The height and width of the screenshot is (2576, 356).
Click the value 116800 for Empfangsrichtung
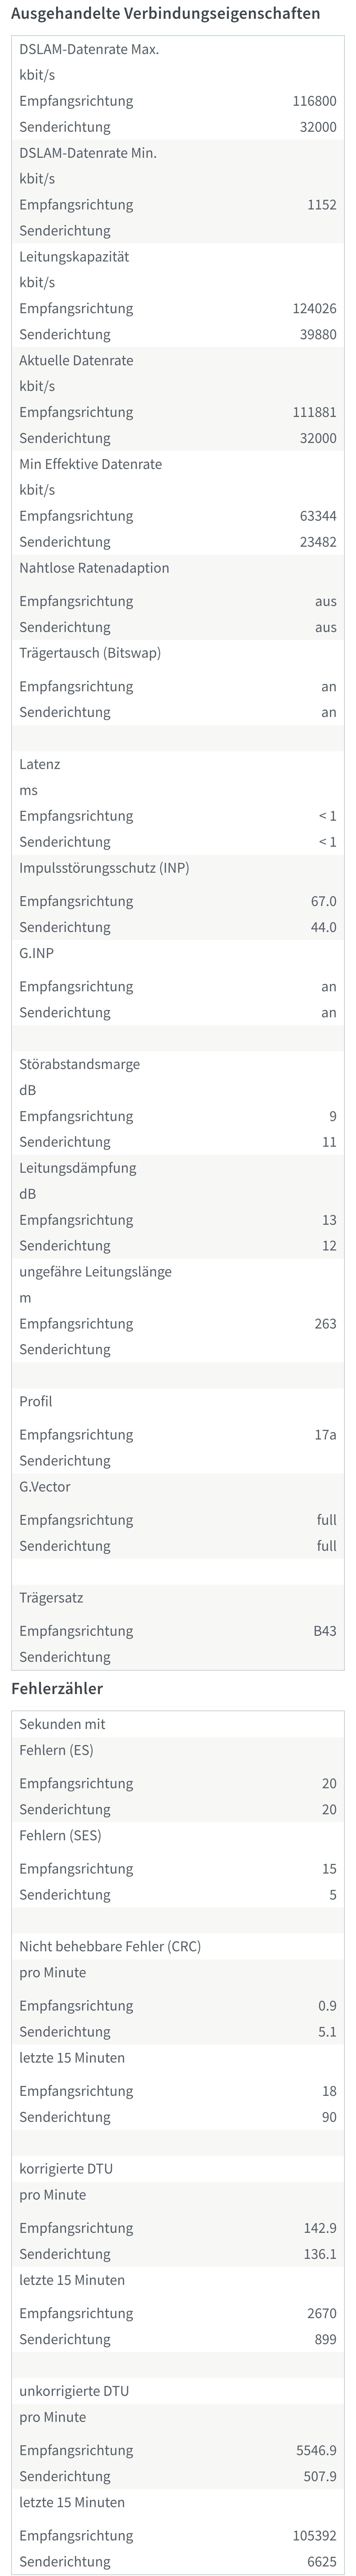[x=314, y=101]
